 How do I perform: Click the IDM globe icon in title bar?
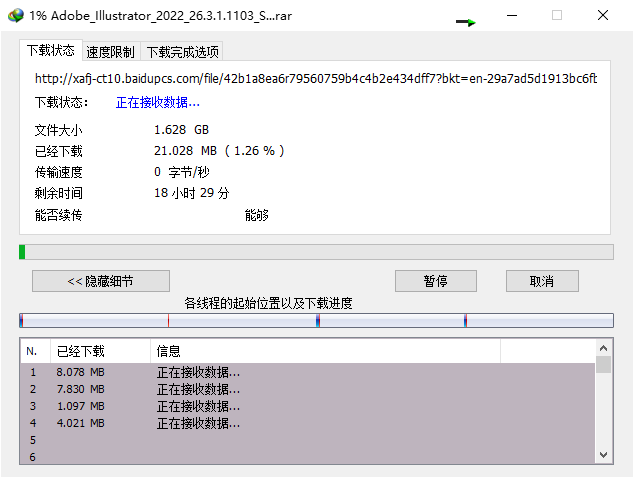click(16, 16)
